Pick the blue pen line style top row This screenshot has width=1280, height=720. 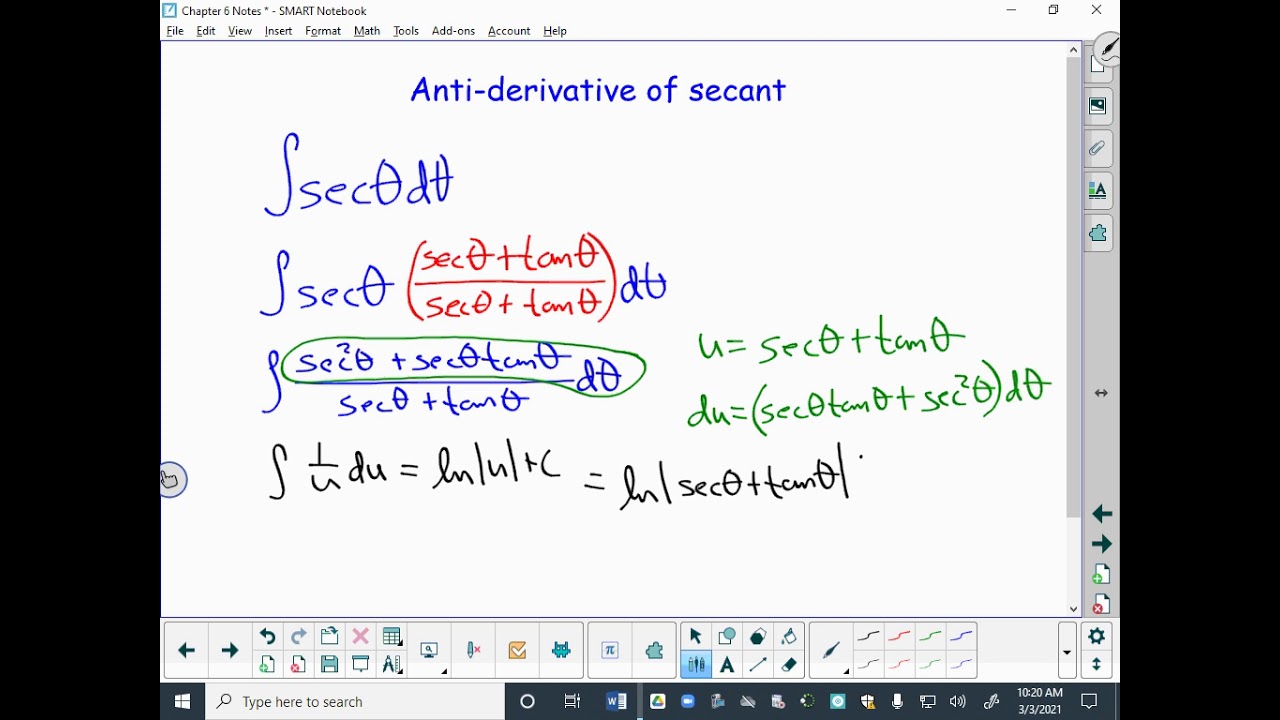pyautogui.click(x=961, y=636)
